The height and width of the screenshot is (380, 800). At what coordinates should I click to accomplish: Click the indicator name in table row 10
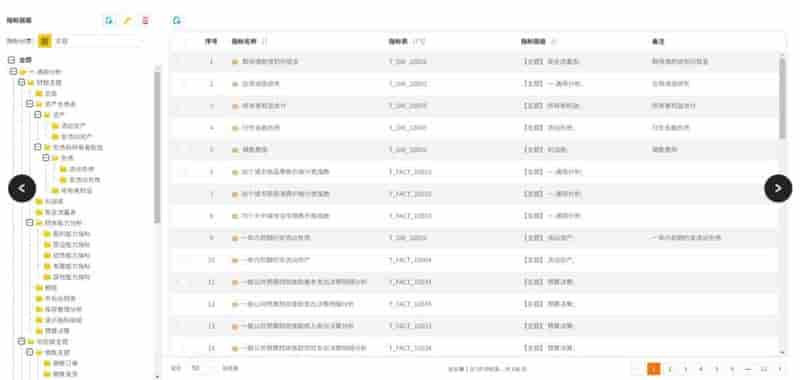coord(276,260)
